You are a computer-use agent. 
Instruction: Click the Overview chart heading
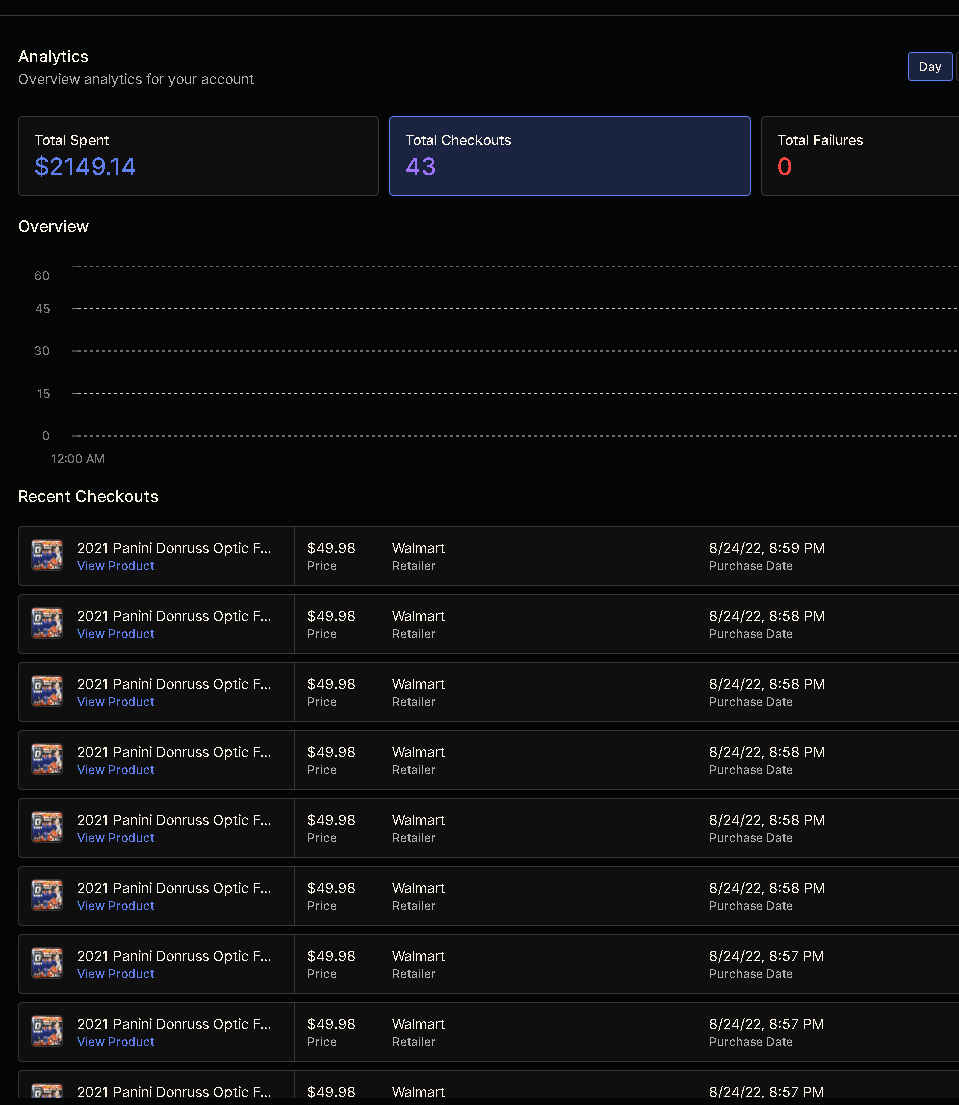[54, 226]
